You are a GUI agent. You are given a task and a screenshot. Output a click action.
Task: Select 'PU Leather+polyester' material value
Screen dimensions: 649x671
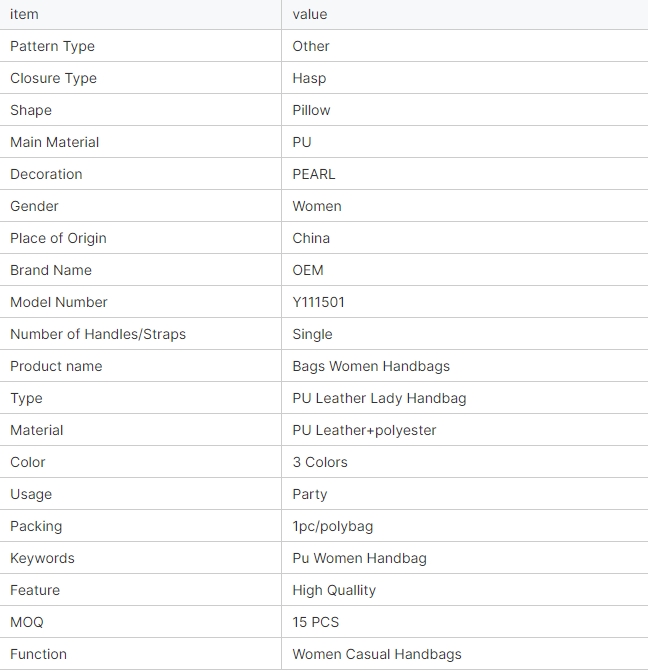[365, 431]
